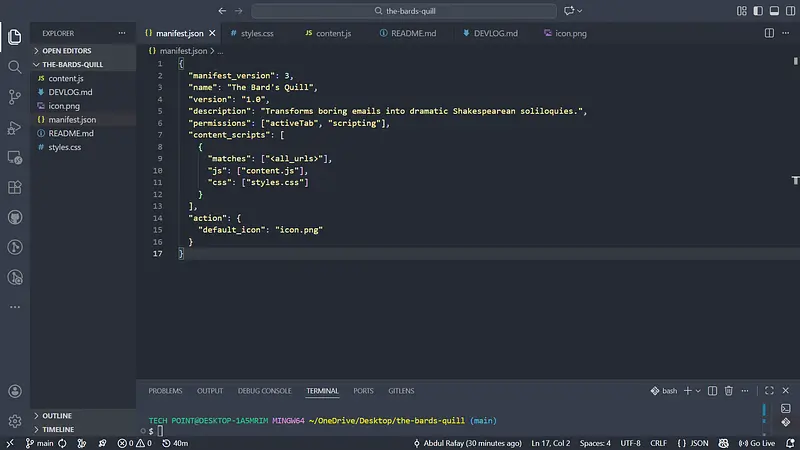This screenshot has height=450, width=800.
Task: Open the GitHub view in activity bar
Action: (x=15, y=217)
